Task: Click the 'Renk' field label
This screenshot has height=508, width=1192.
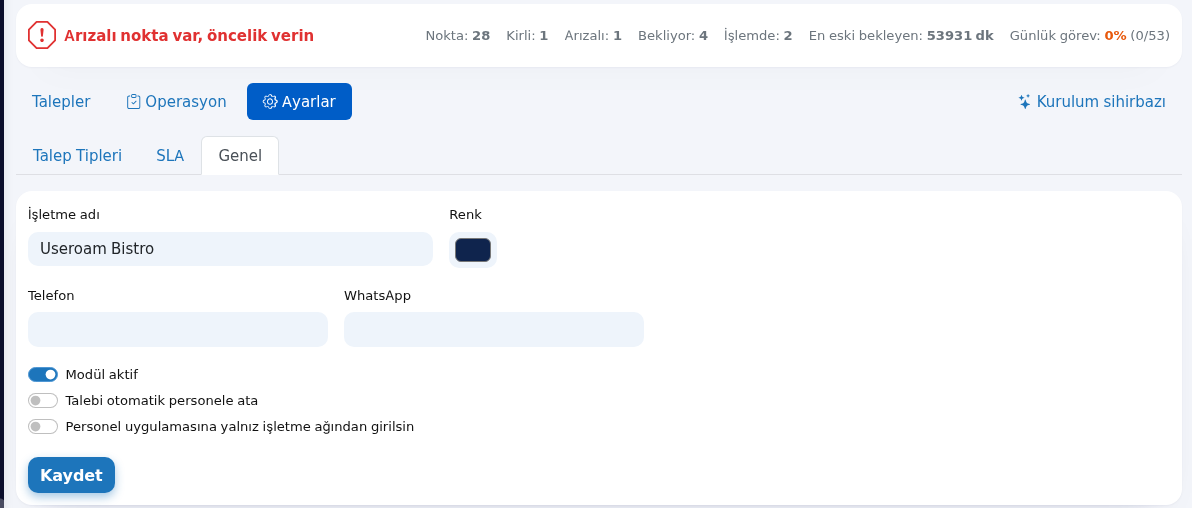Action: coord(465,214)
